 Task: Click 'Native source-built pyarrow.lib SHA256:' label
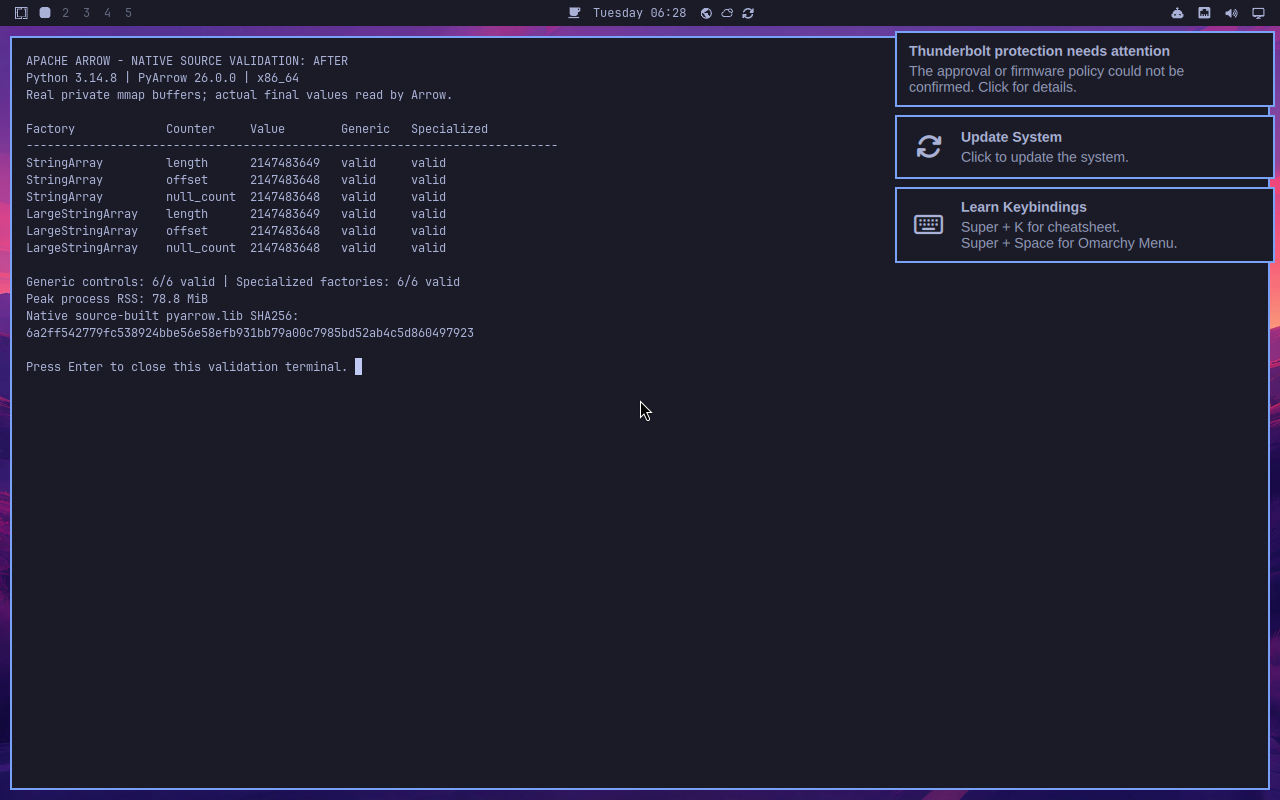pos(162,316)
